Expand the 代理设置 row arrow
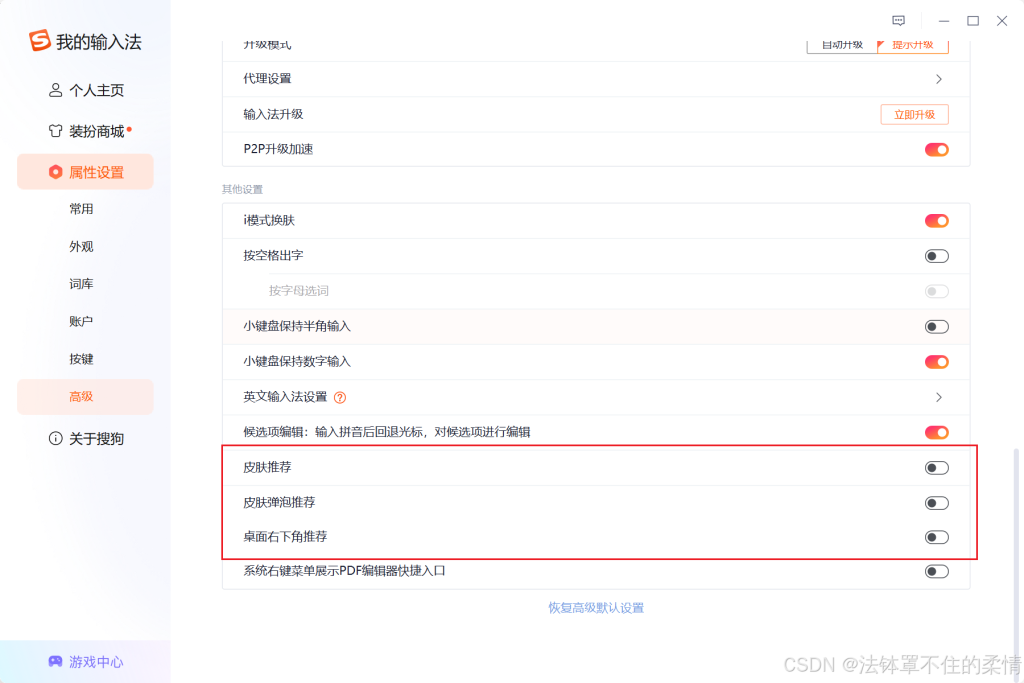Image resolution: width=1024 pixels, height=683 pixels. pos(938,79)
